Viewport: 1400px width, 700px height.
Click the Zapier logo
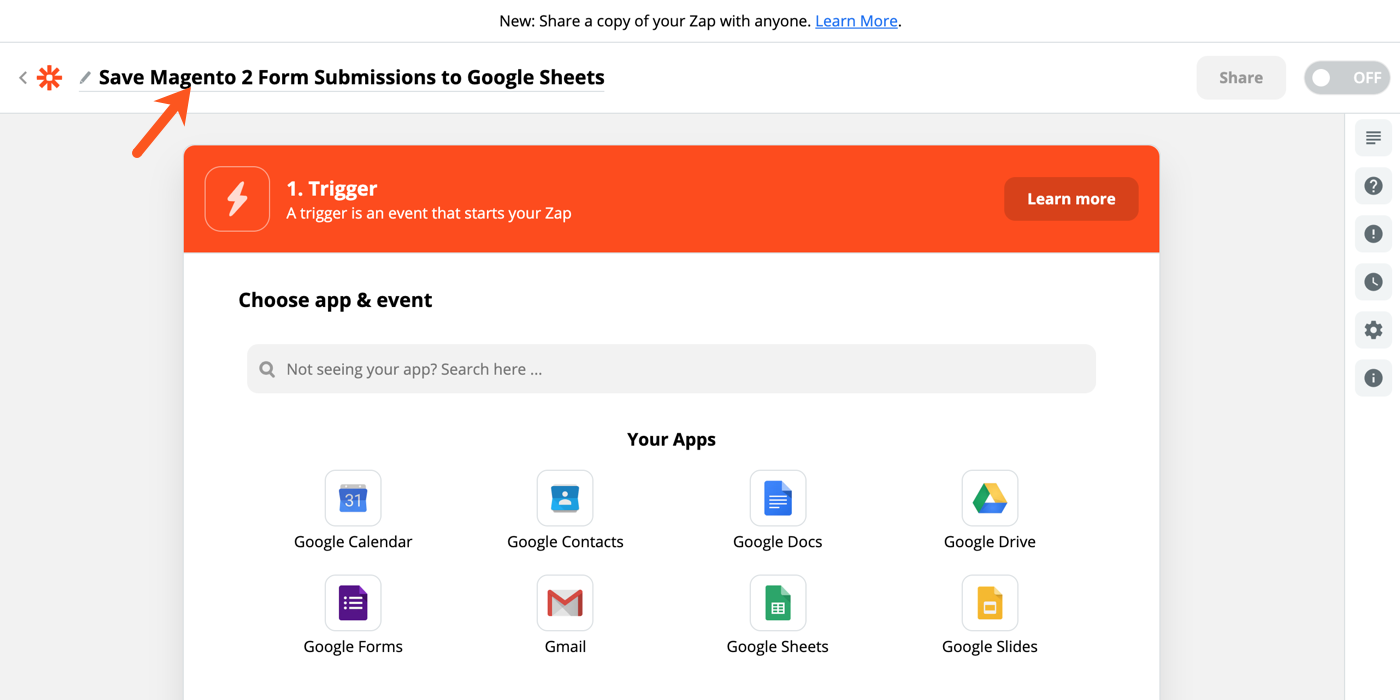49,77
